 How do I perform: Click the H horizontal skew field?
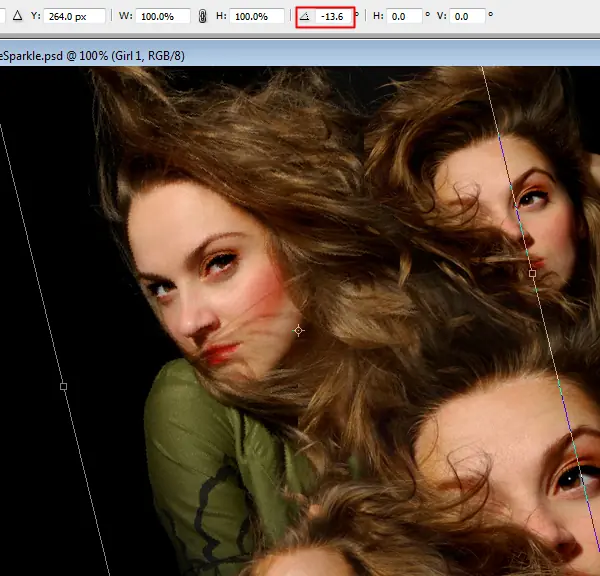pyautogui.click(x=405, y=17)
